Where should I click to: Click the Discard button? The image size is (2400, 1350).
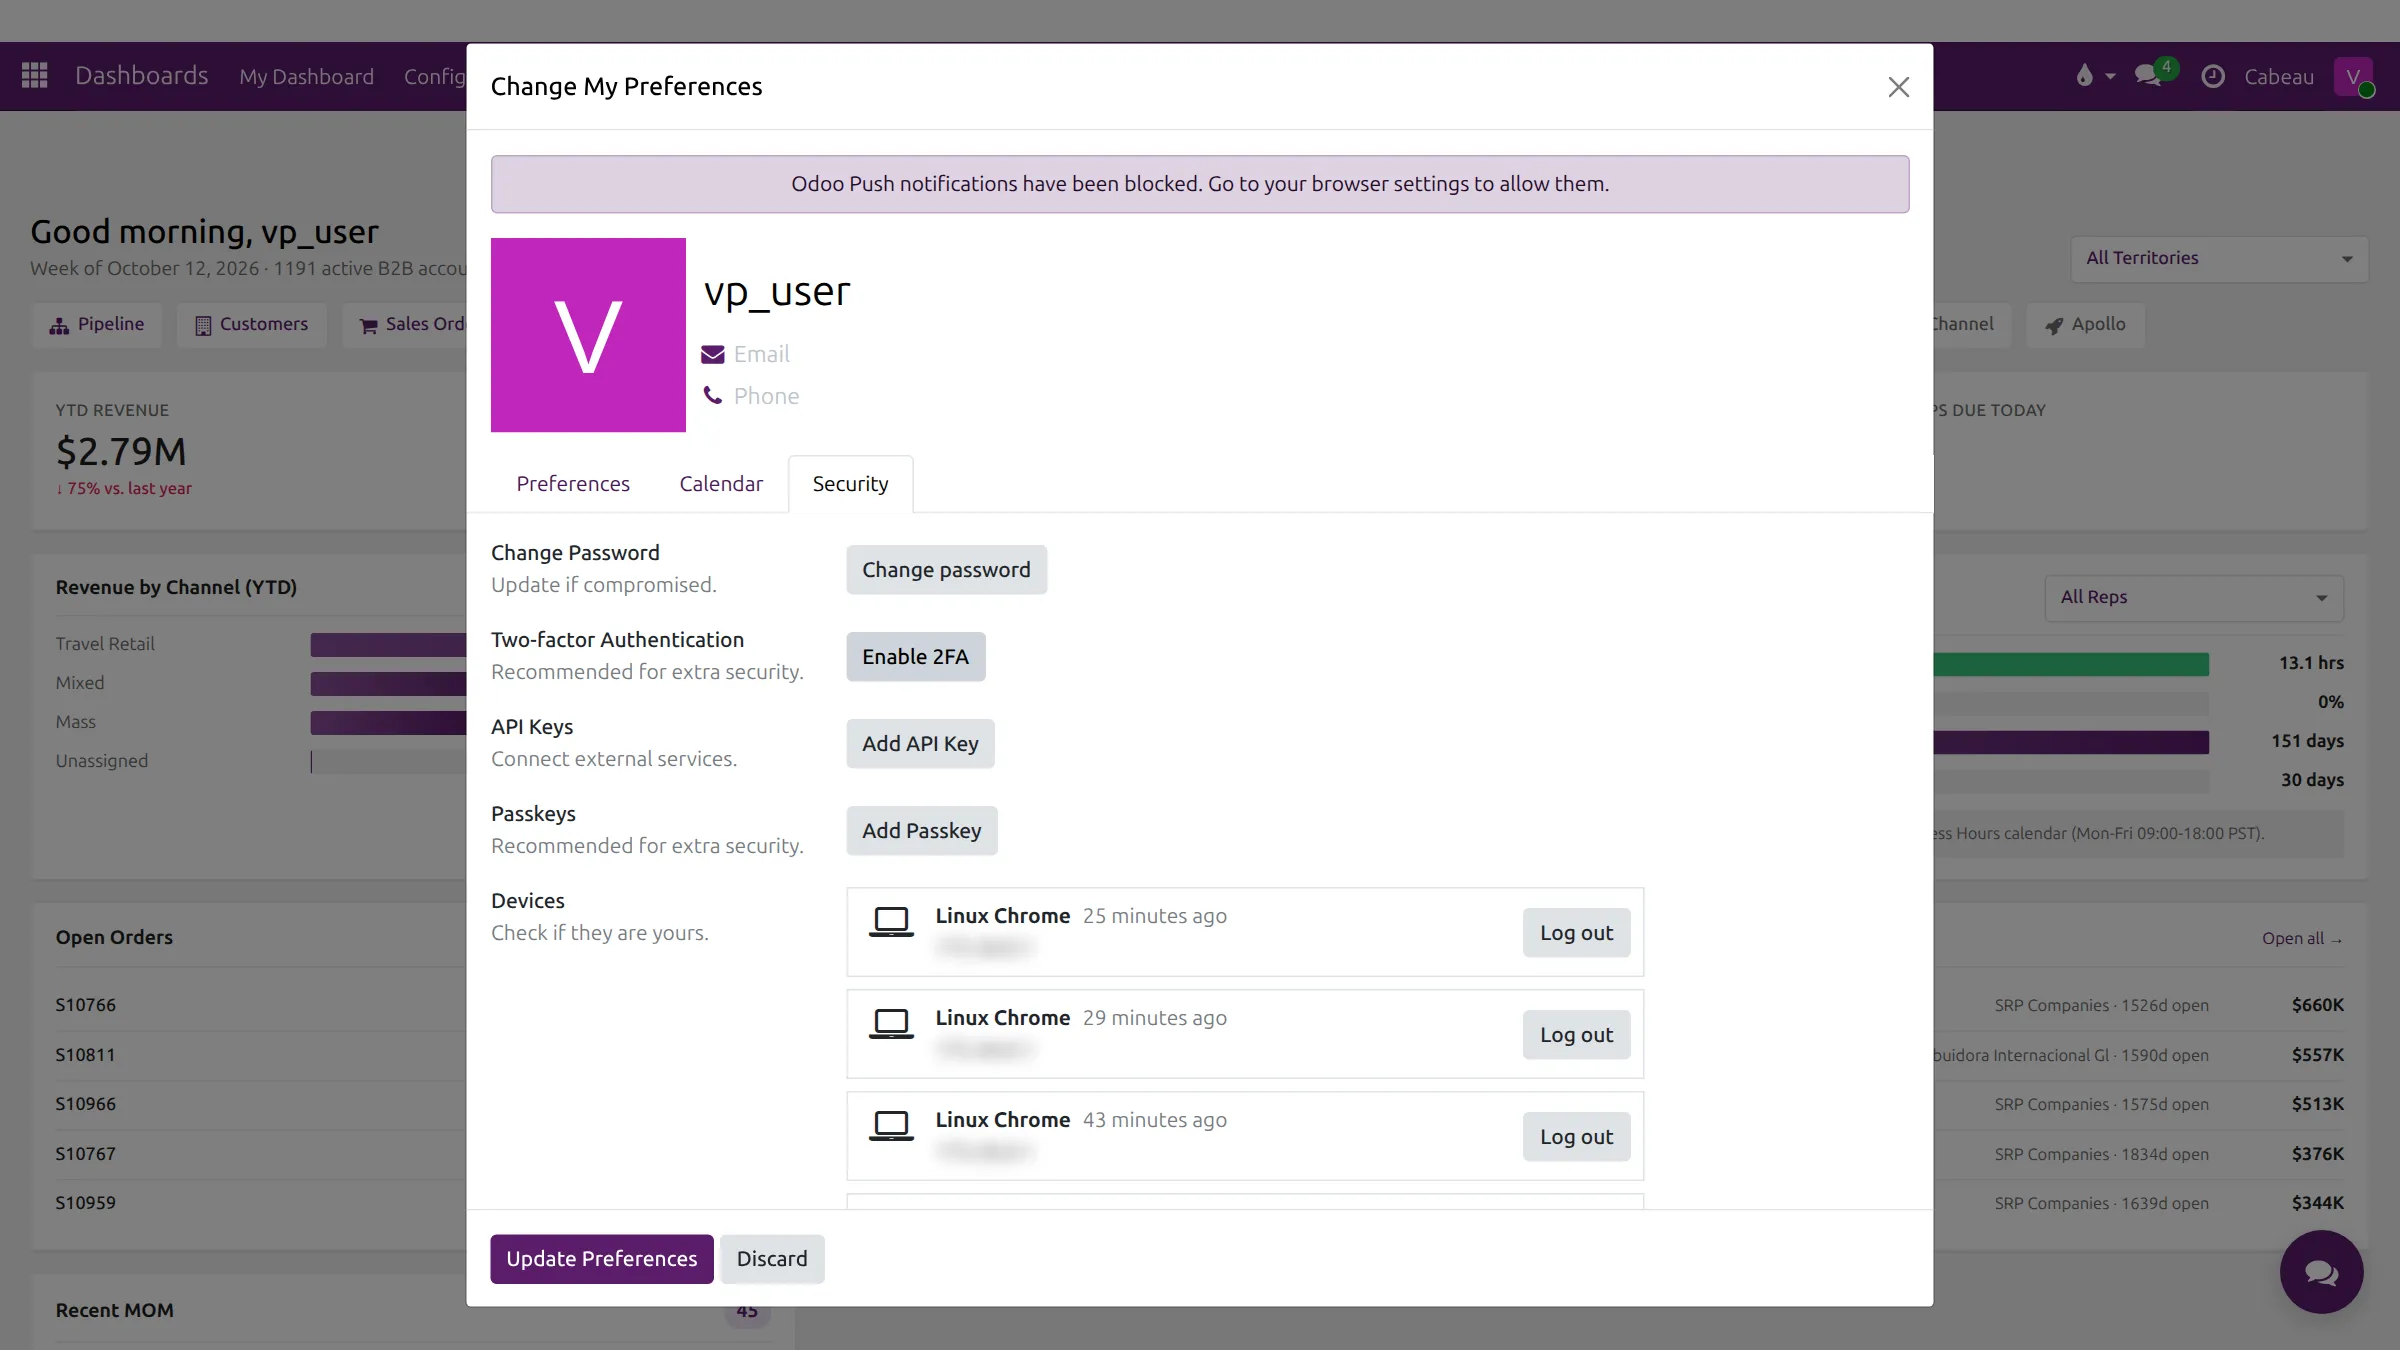point(772,1259)
